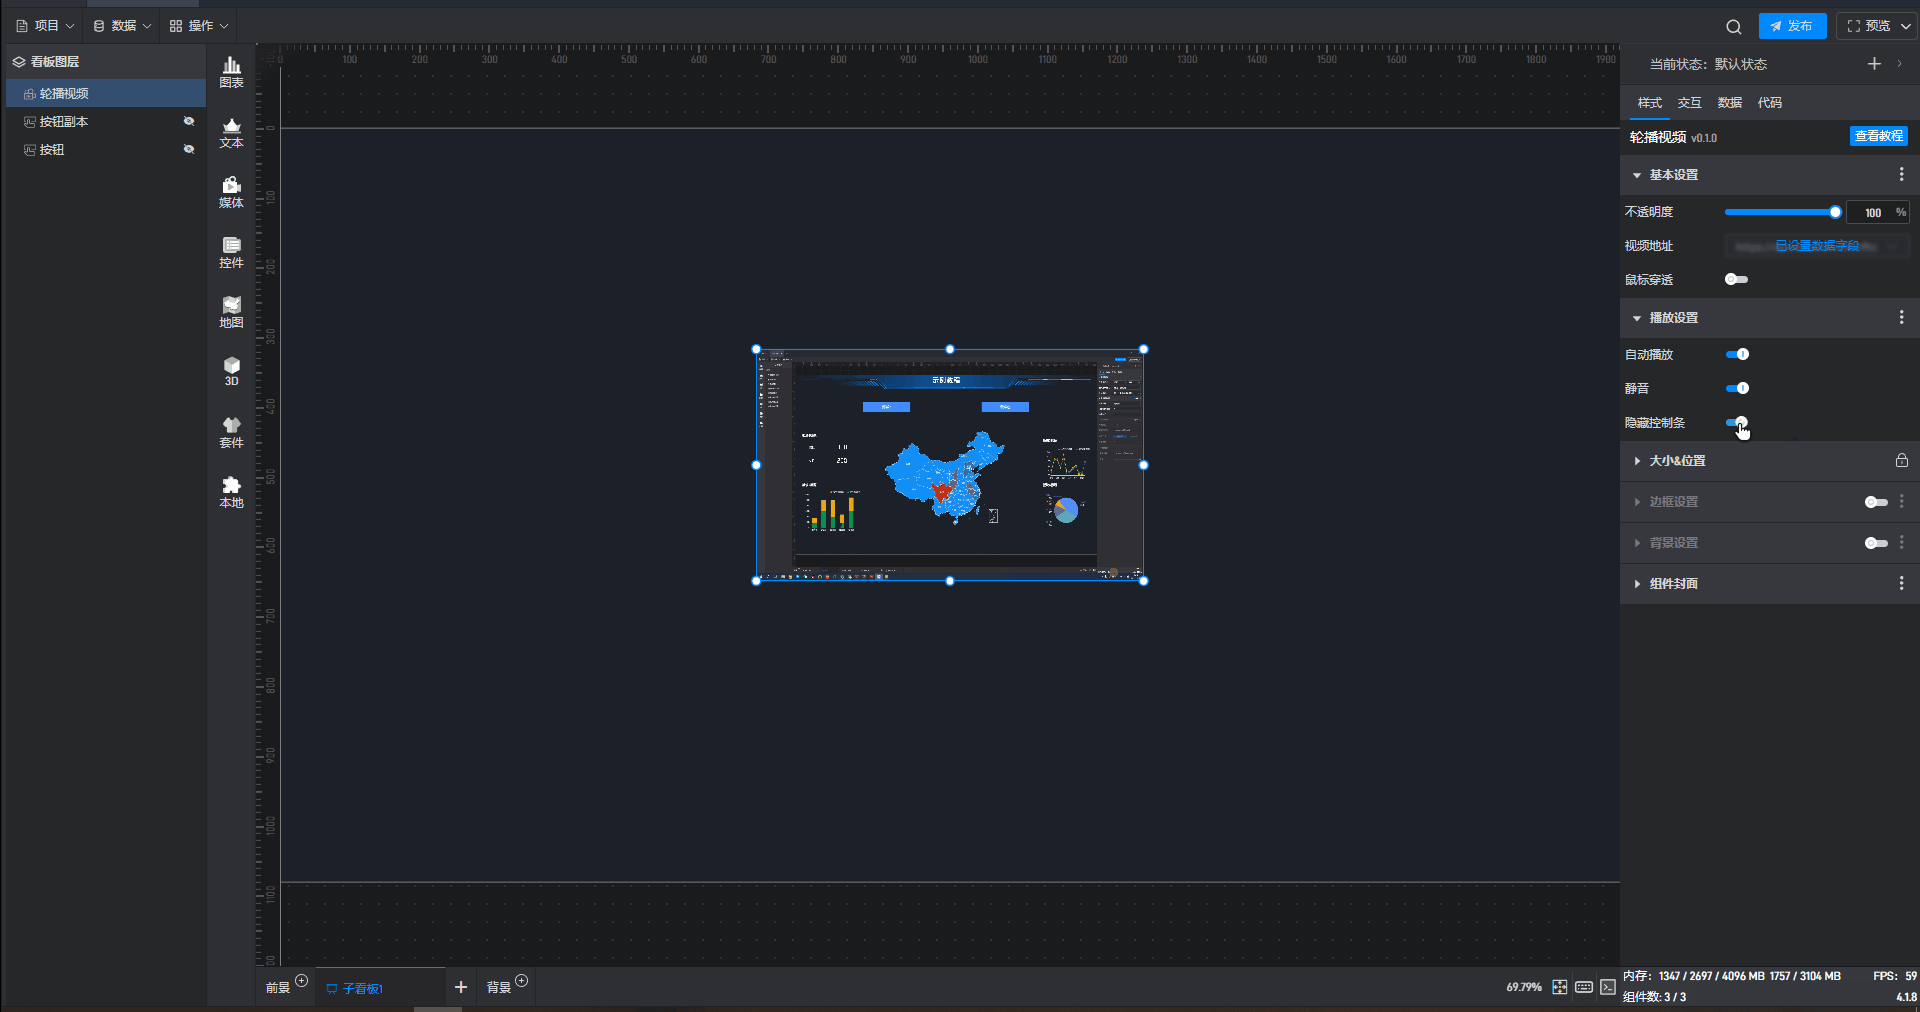This screenshot has width=1920, height=1012.
Task: Click the 不透明度 opacity slider
Action: pos(1780,212)
